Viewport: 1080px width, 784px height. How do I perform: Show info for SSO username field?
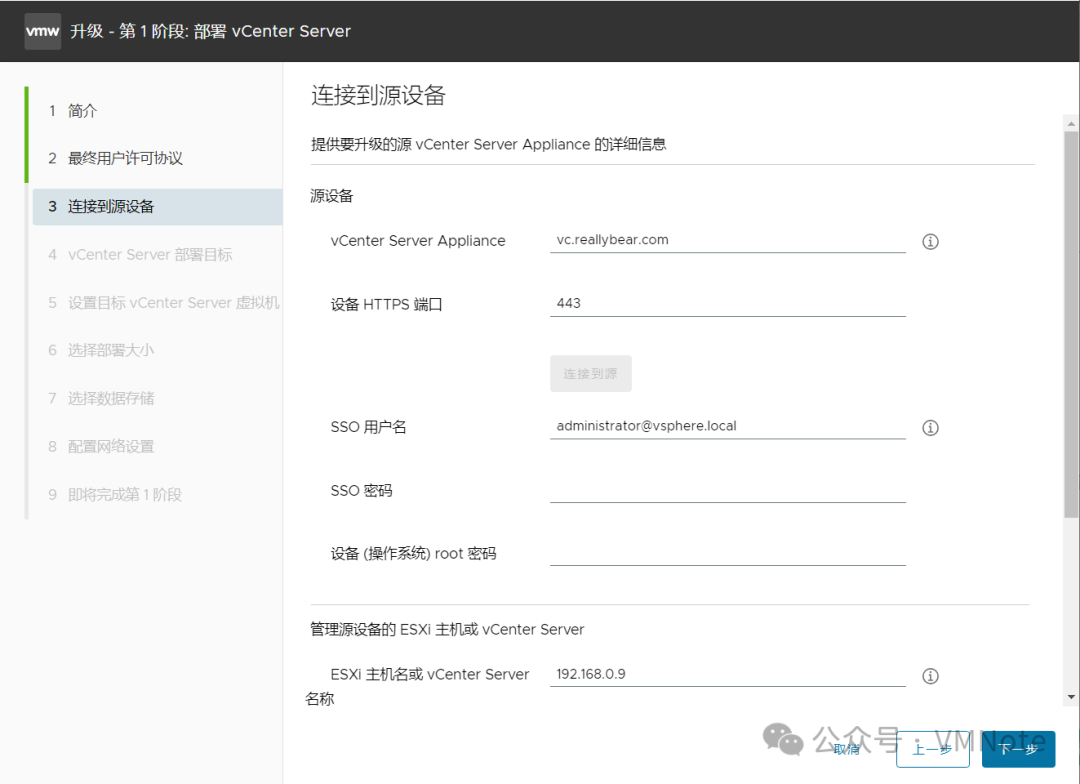point(930,428)
